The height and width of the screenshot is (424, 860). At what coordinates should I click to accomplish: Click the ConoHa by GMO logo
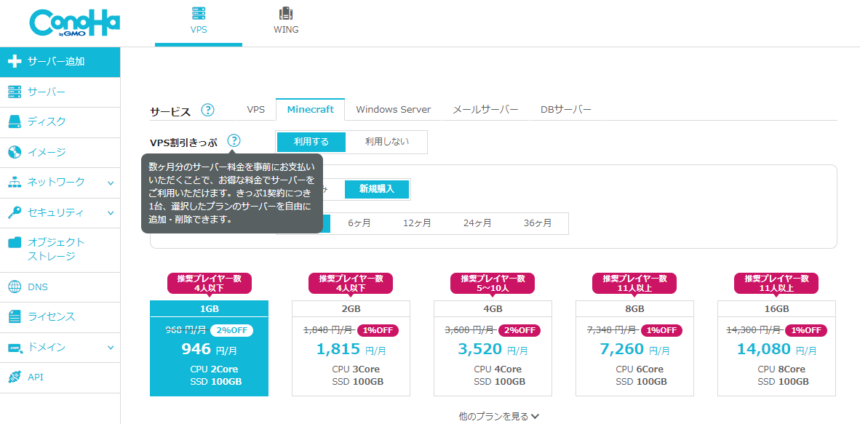75,25
